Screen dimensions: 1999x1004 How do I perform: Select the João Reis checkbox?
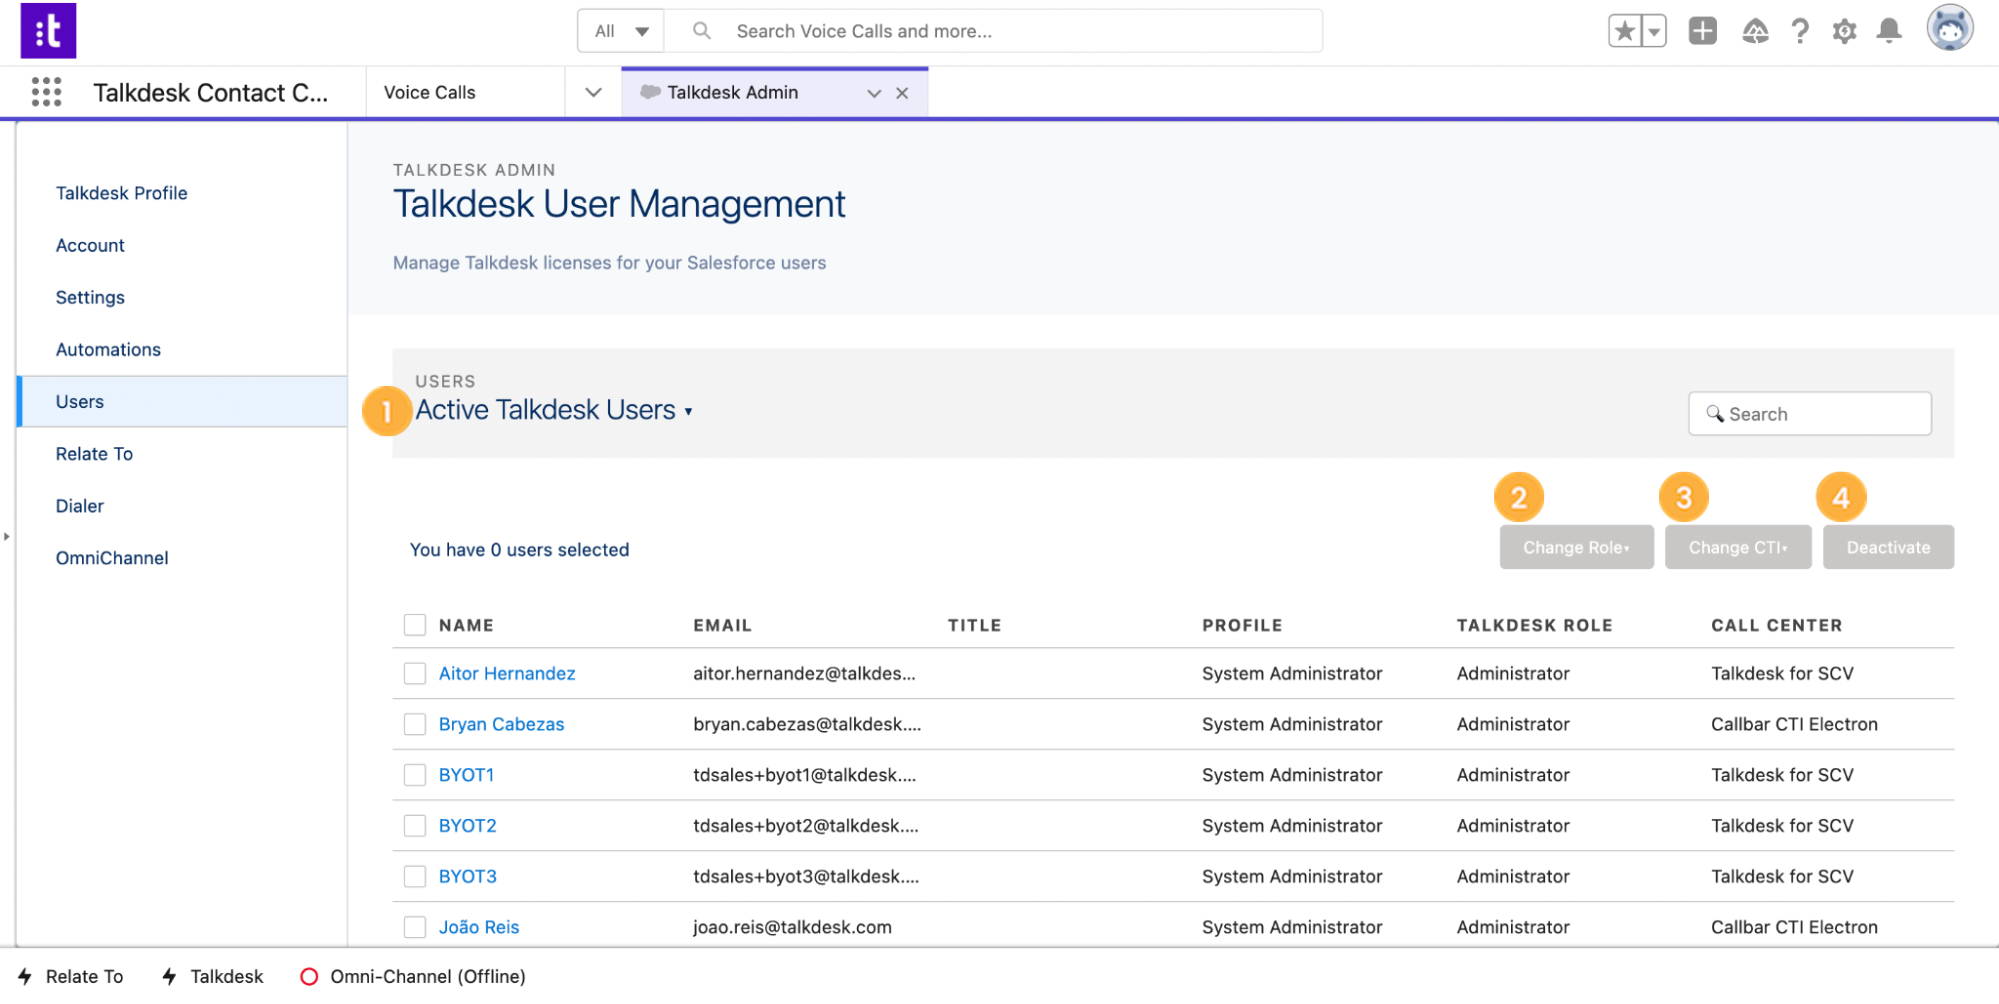tap(415, 927)
